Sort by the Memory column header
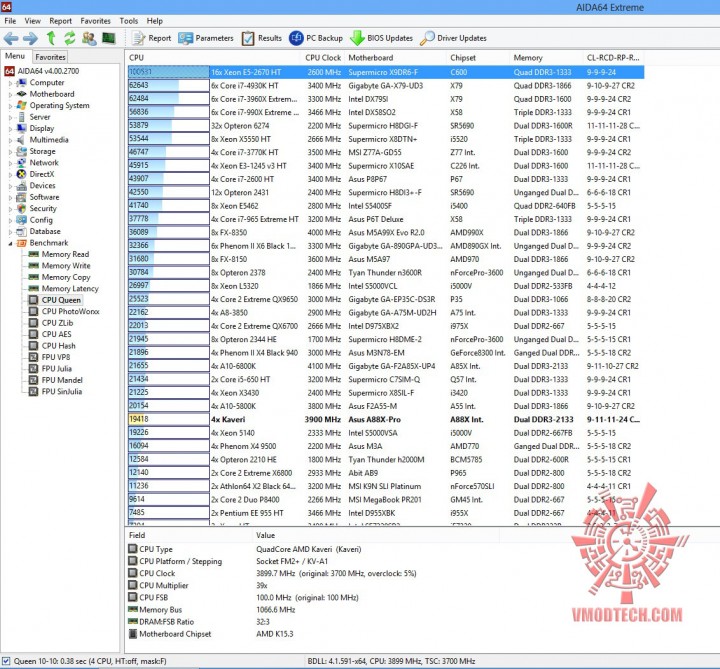This screenshot has height=669, width=720. pyautogui.click(x=546, y=58)
